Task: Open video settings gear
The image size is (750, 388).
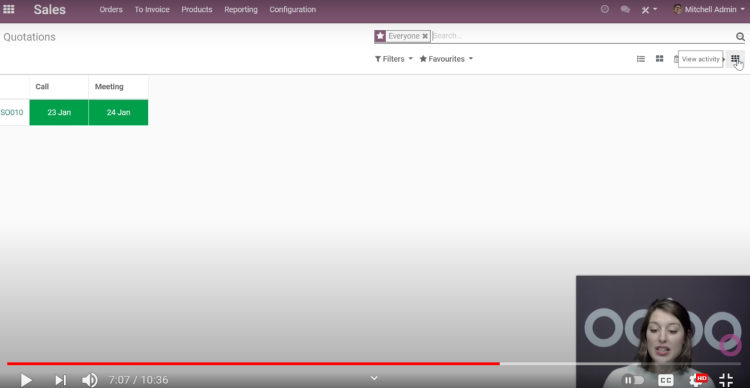Action: pos(697,380)
